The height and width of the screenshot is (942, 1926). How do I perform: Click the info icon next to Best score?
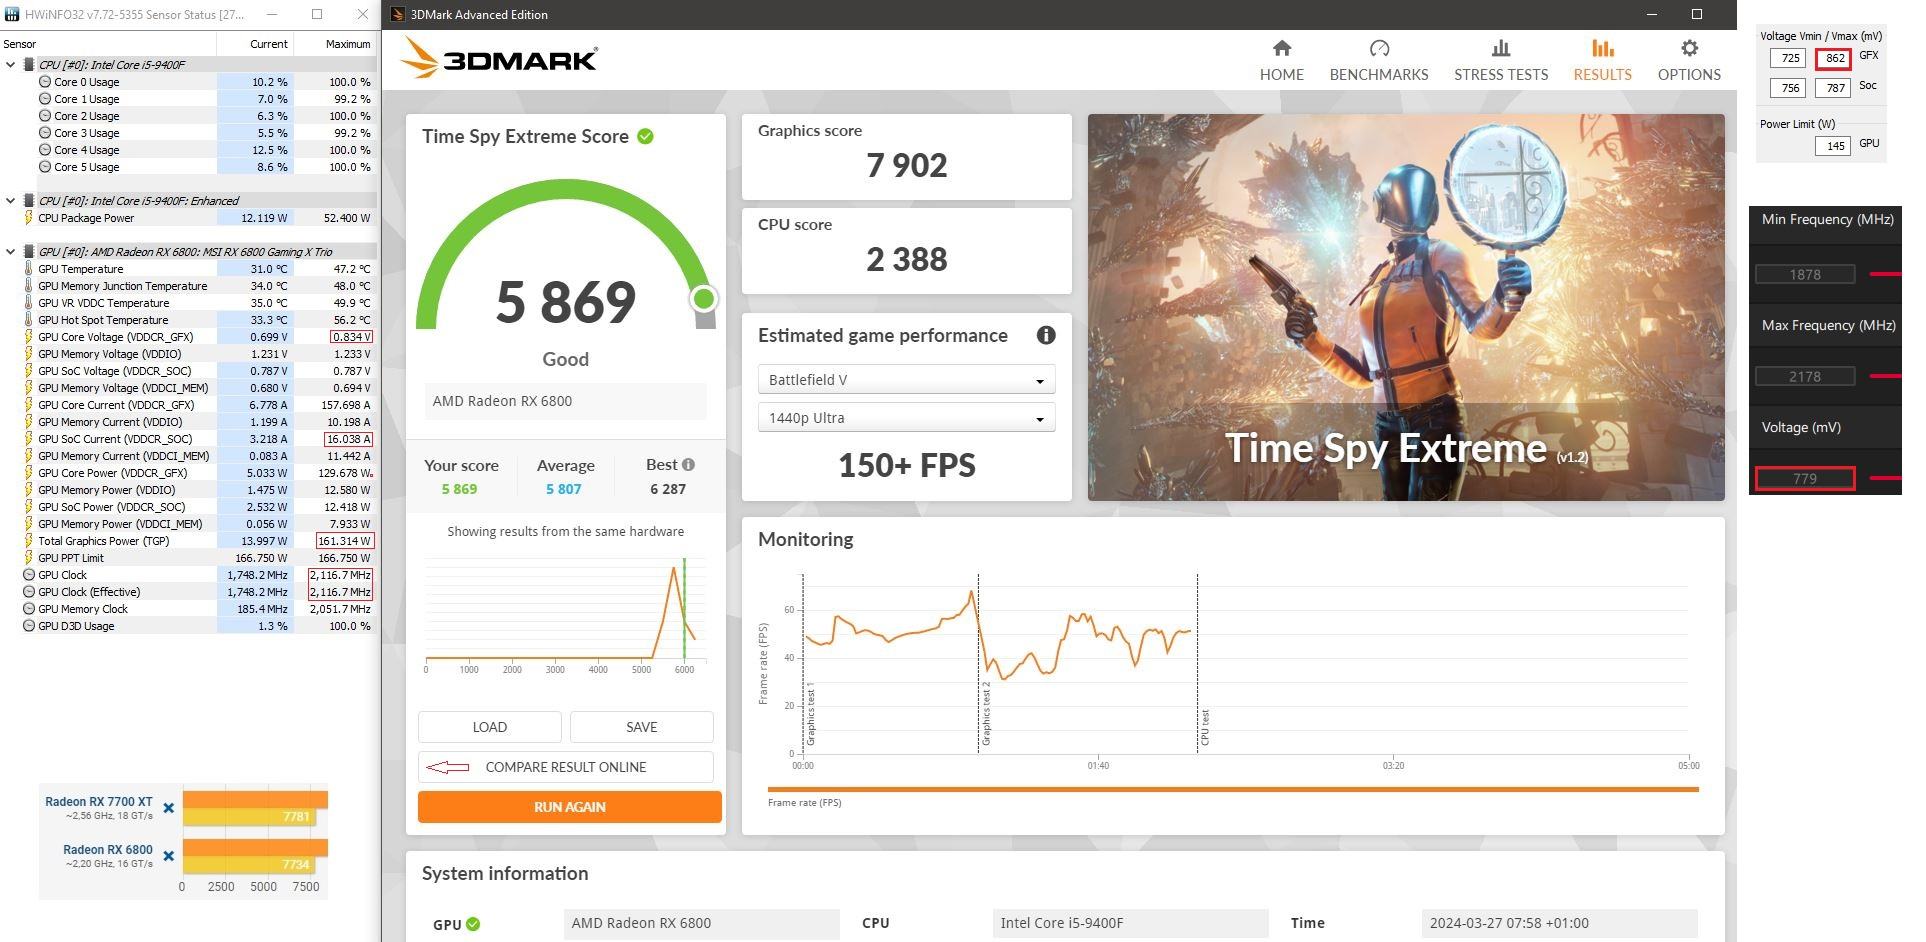coord(688,465)
